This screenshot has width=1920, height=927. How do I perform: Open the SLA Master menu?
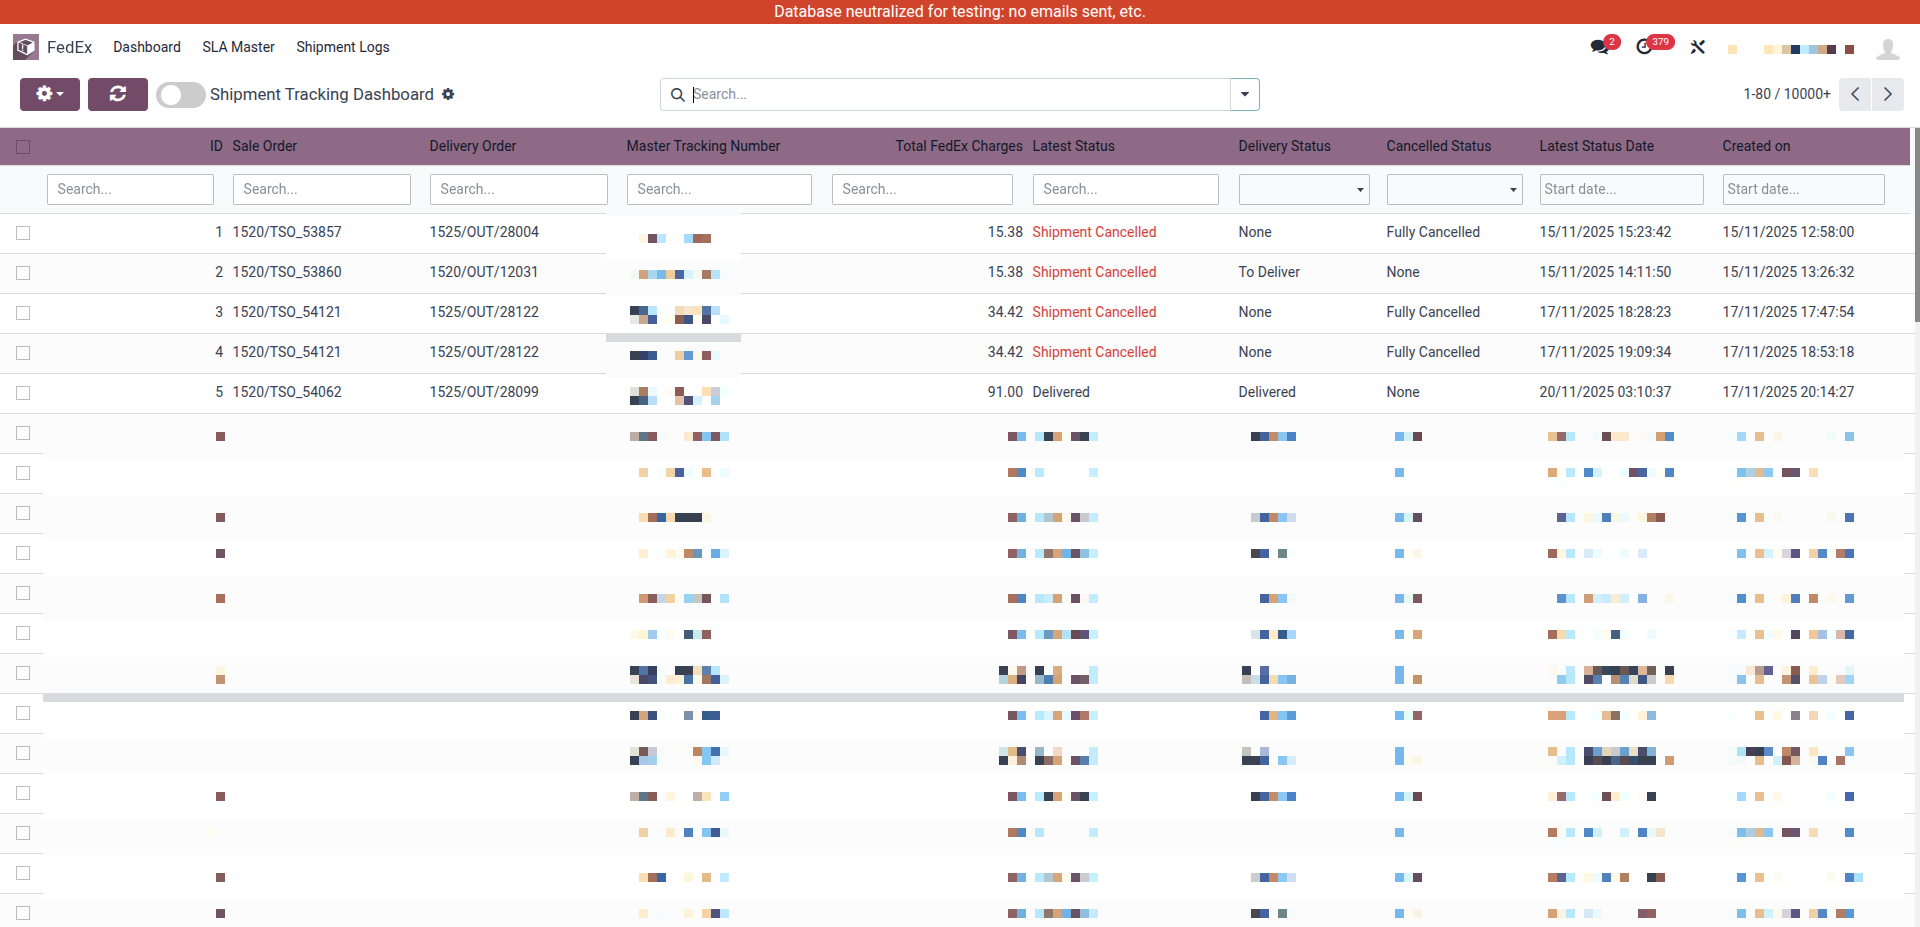[x=238, y=47]
